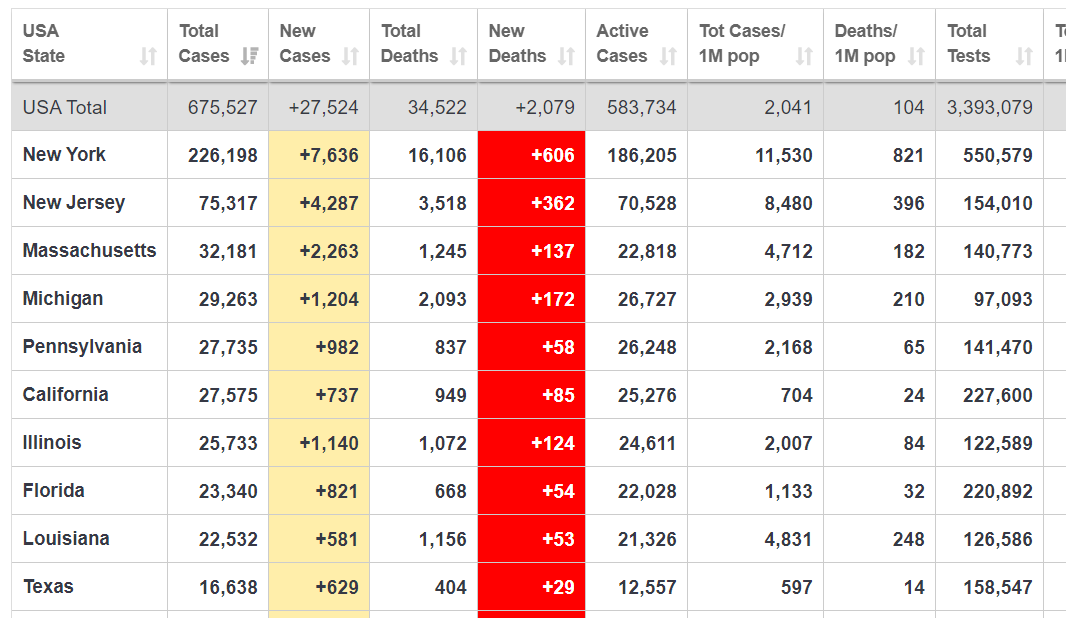Viewport: 1066px width, 618px height.
Task: Click the Active Cases header label
Action: 622,44
